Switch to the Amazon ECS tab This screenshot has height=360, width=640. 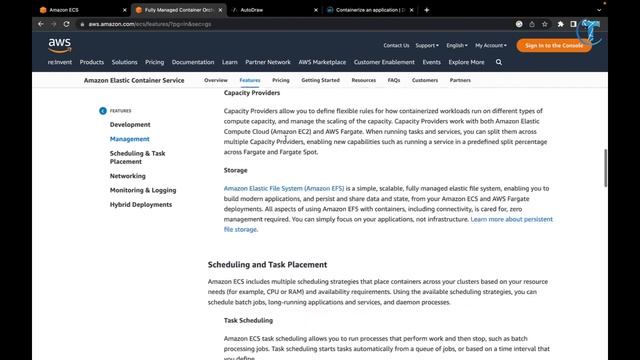[83, 10]
